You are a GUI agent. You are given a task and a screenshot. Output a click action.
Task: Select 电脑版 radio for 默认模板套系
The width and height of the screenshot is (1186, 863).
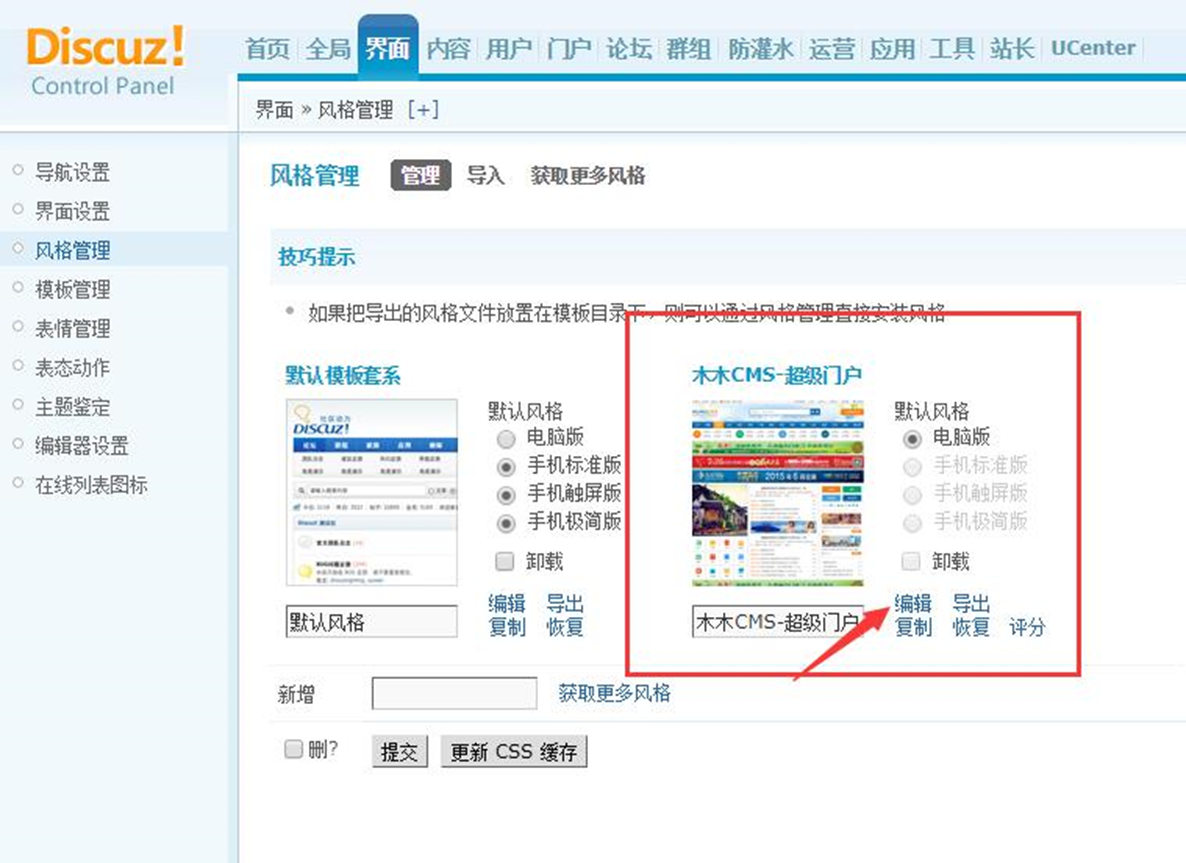pos(506,439)
